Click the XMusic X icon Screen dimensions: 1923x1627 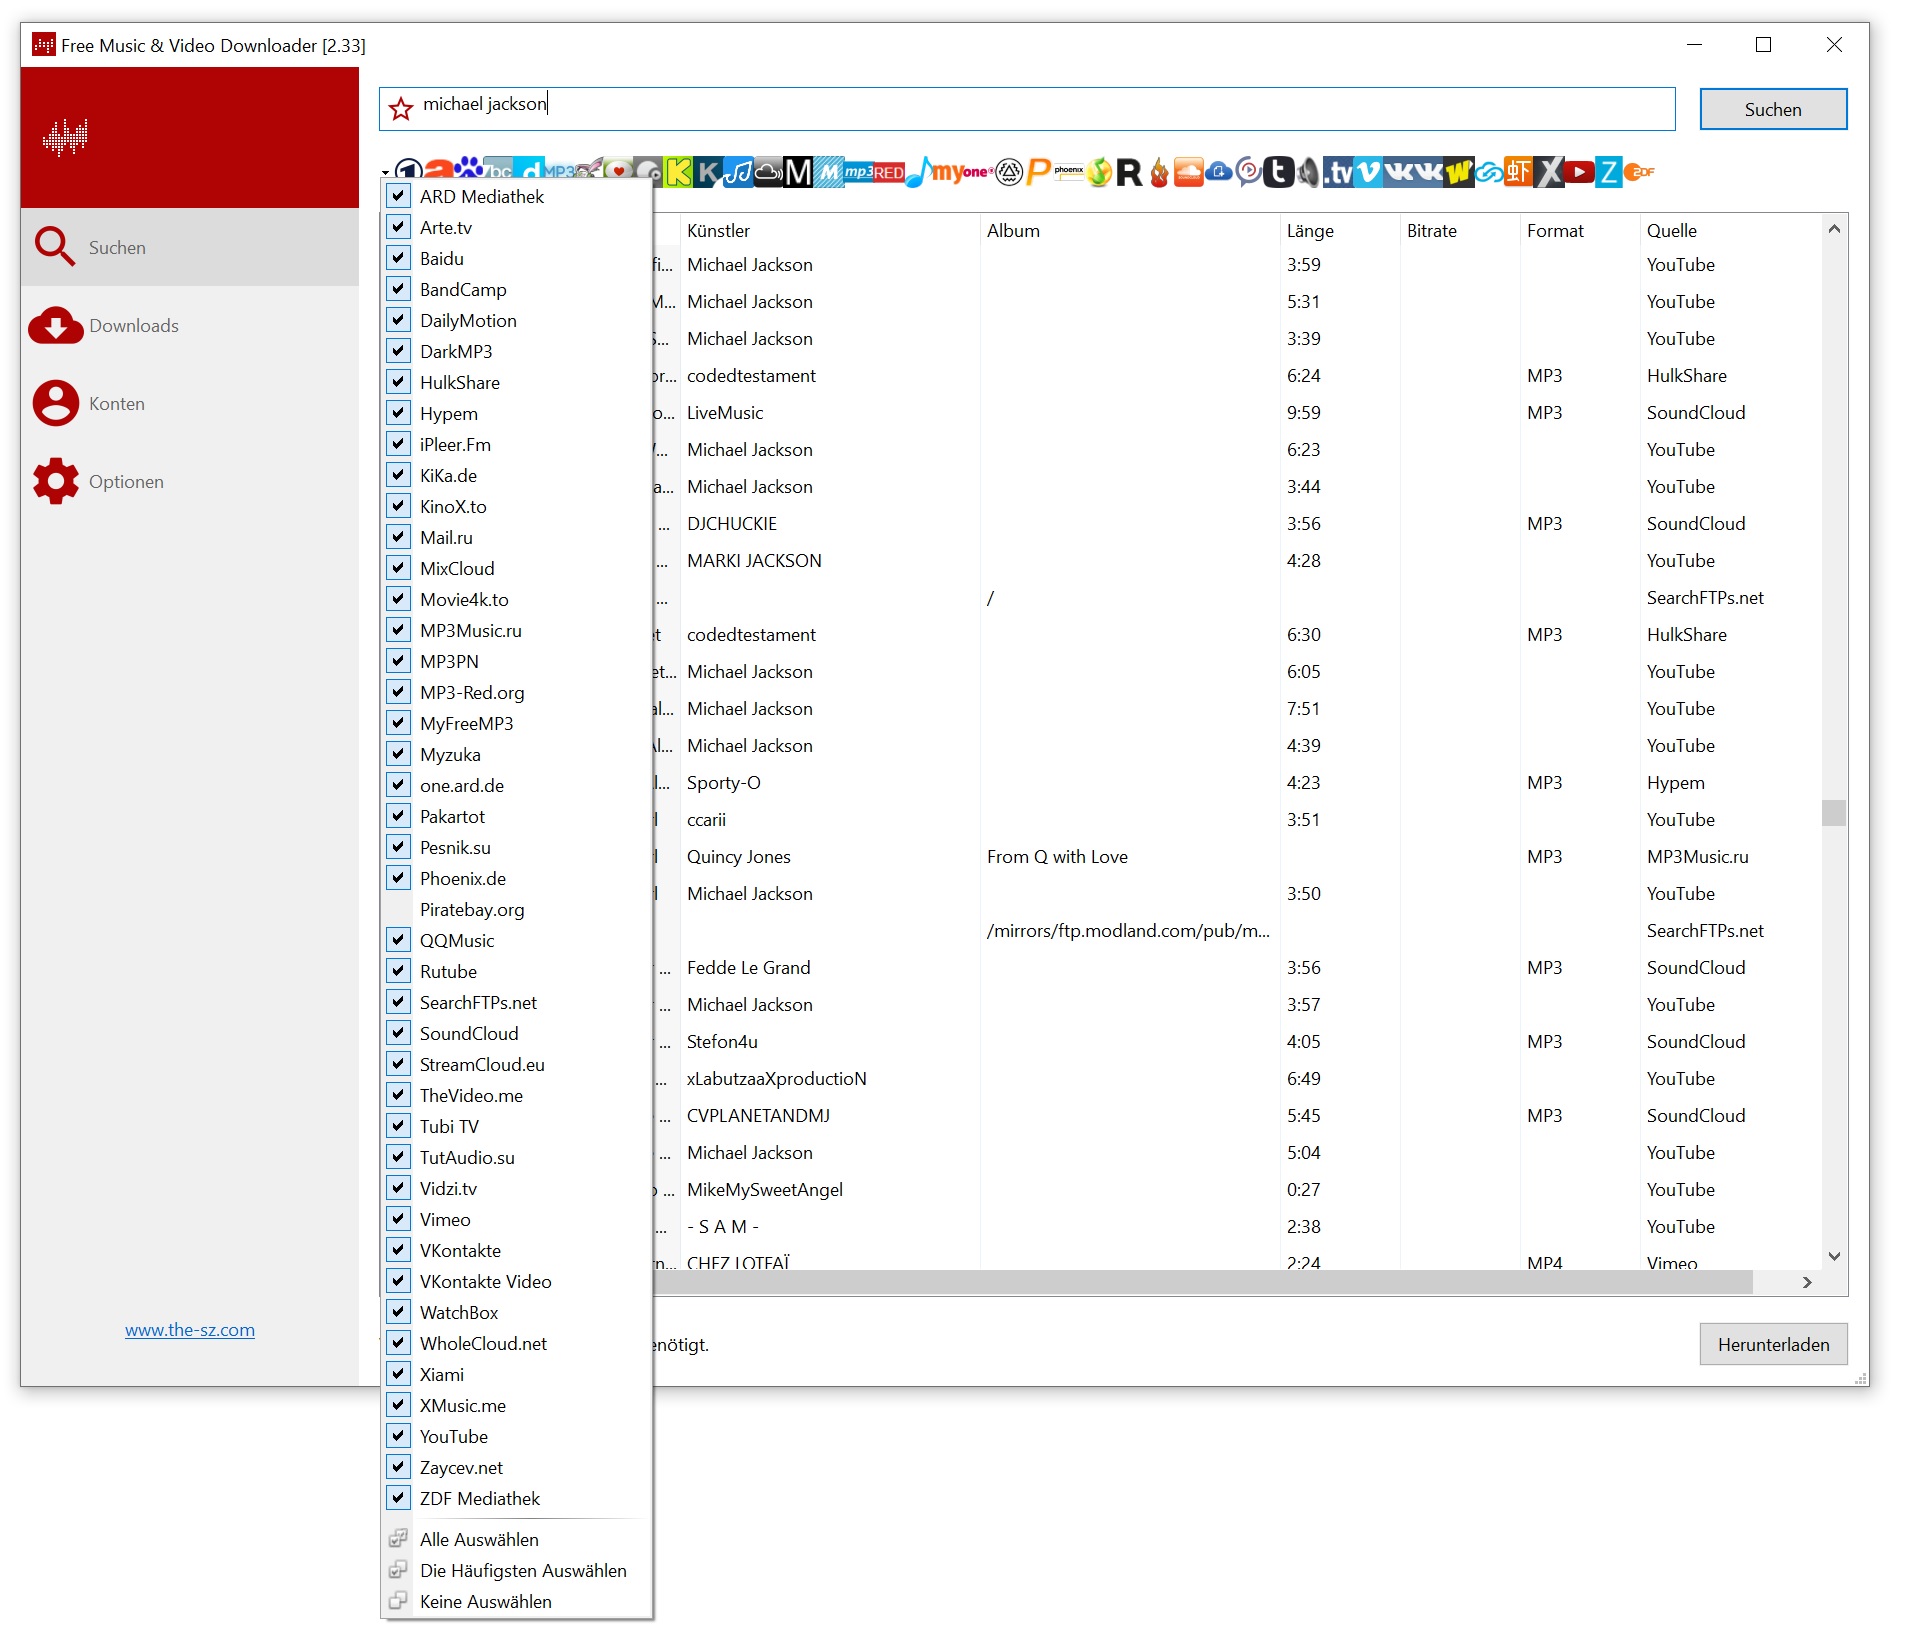point(1549,172)
